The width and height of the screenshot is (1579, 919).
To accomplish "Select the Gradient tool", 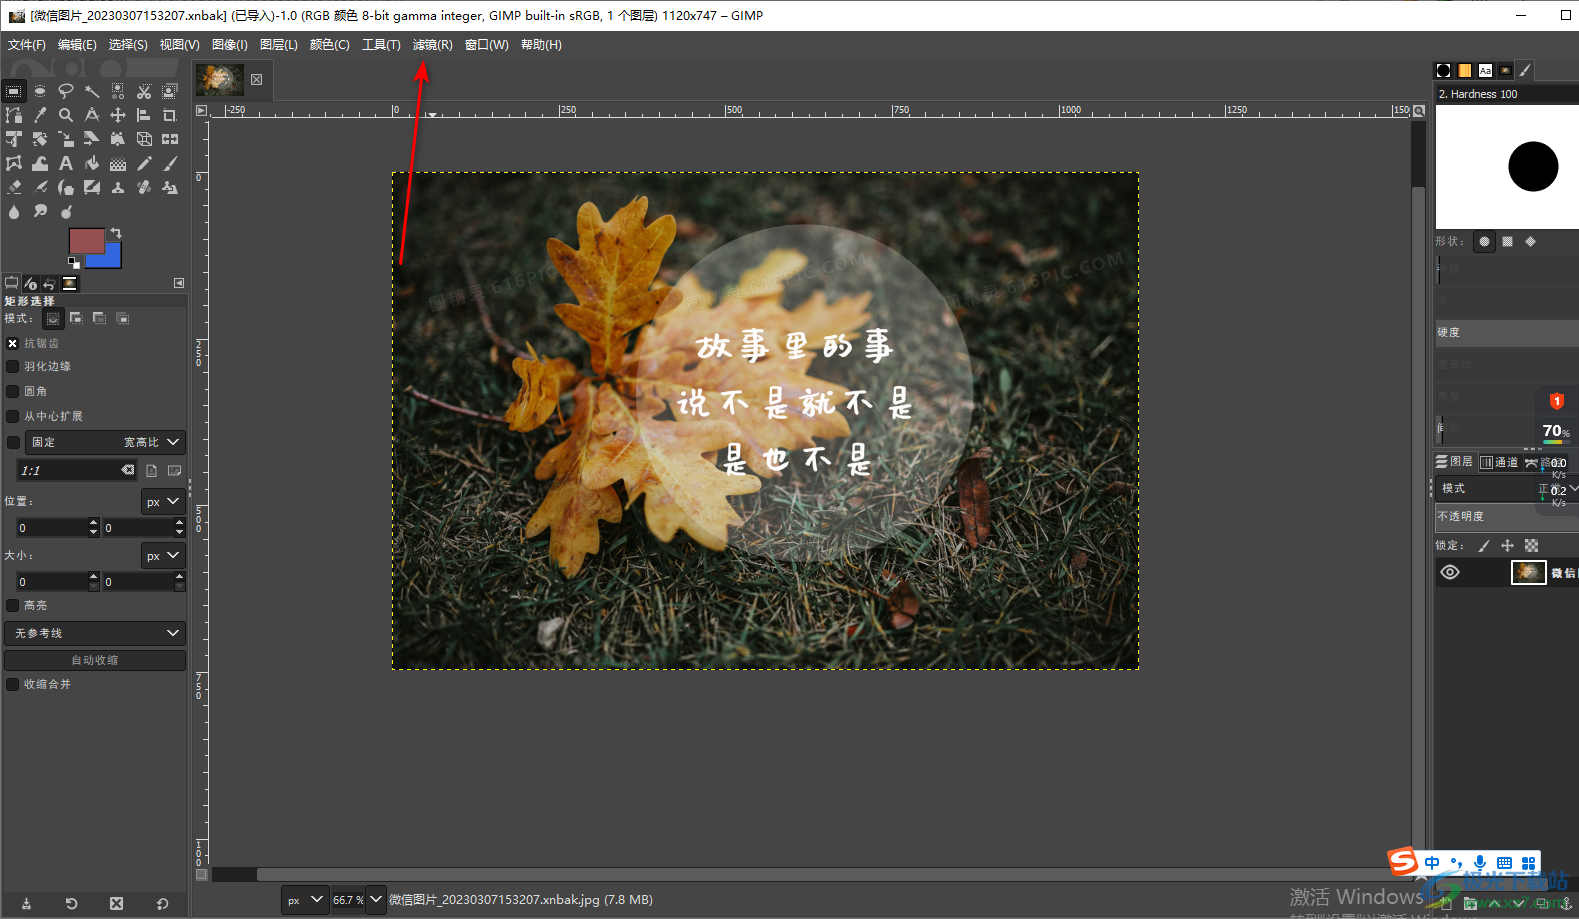I will pos(118,163).
